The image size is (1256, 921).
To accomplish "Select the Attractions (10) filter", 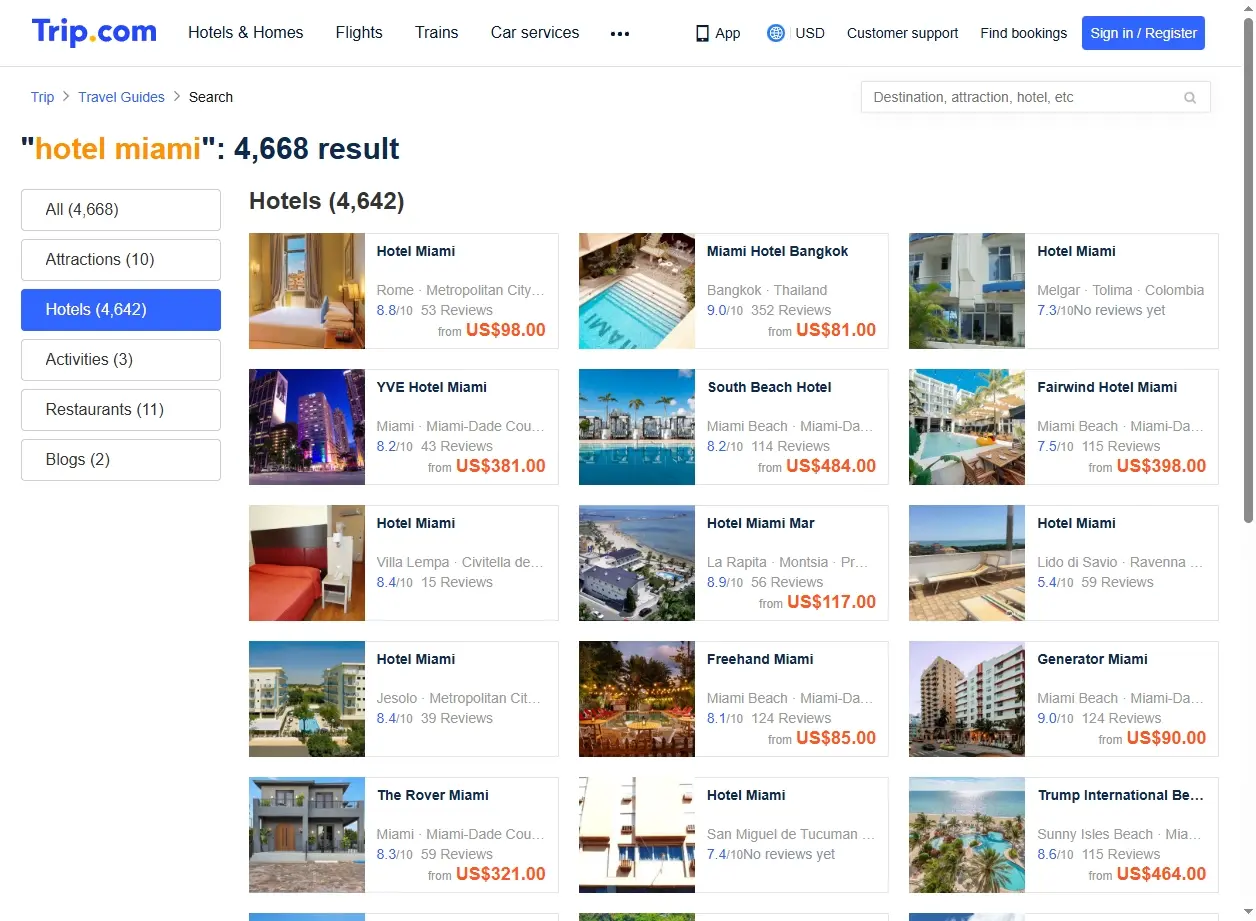I will [x=121, y=260].
